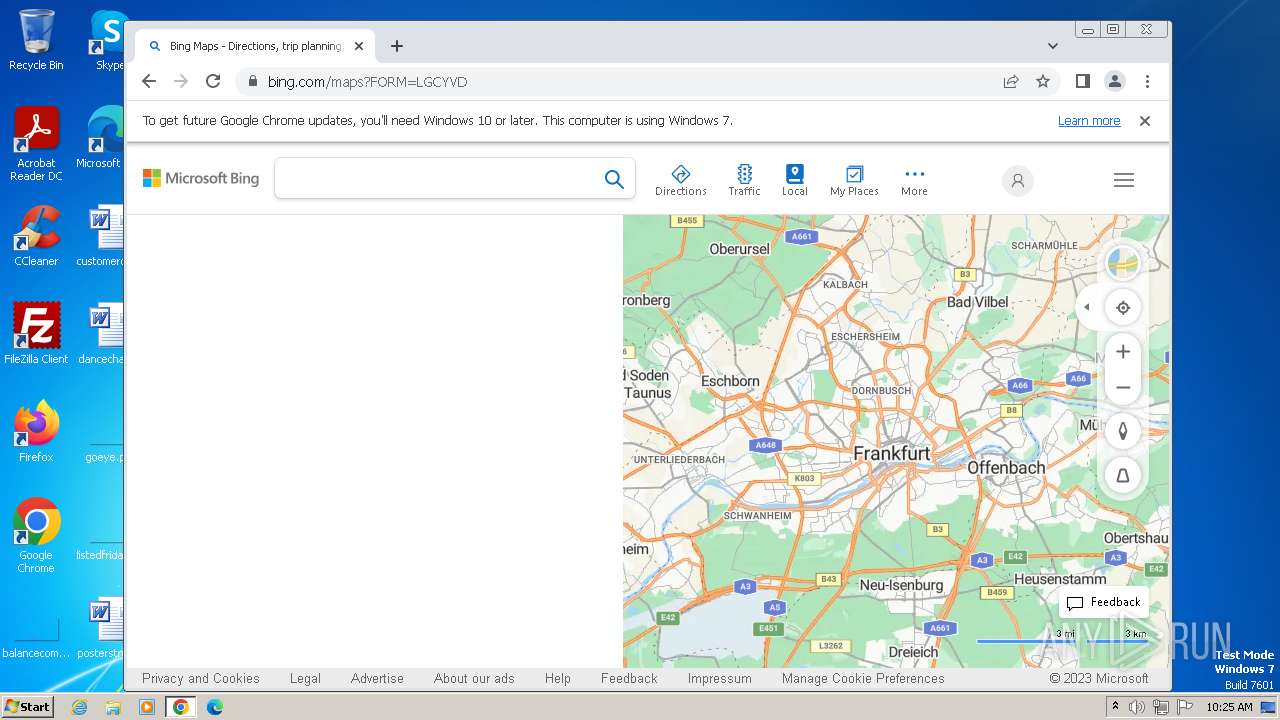Open the Feedback footer link

coord(629,678)
